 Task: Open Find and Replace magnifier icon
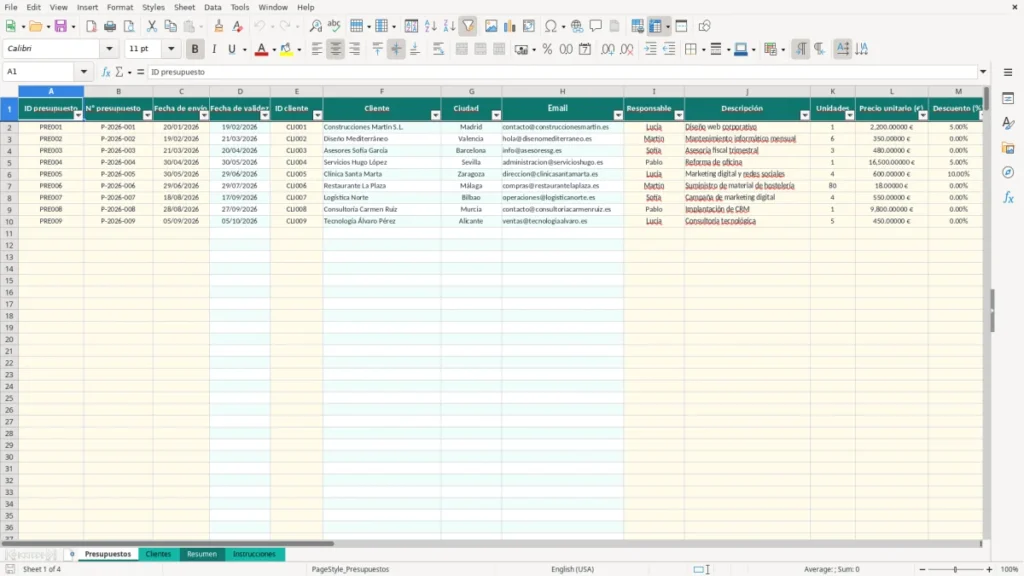(315, 26)
